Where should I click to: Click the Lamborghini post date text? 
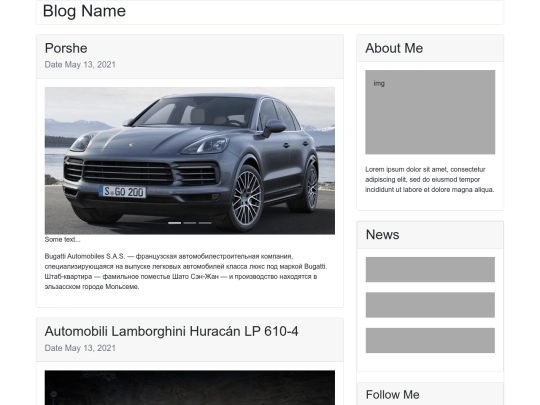pos(80,348)
